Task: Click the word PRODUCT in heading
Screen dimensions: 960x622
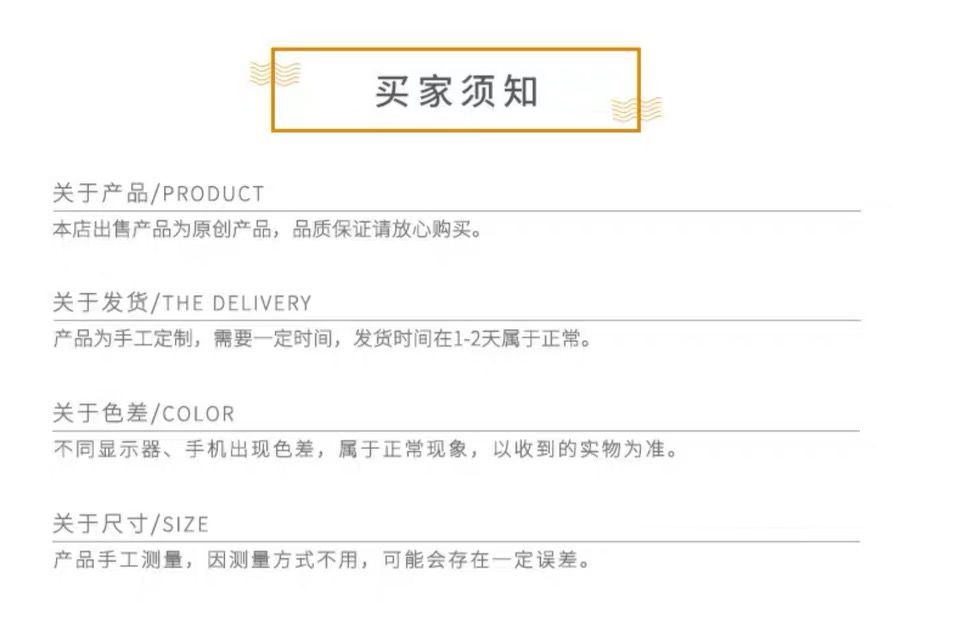Action: click(x=213, y=194)
